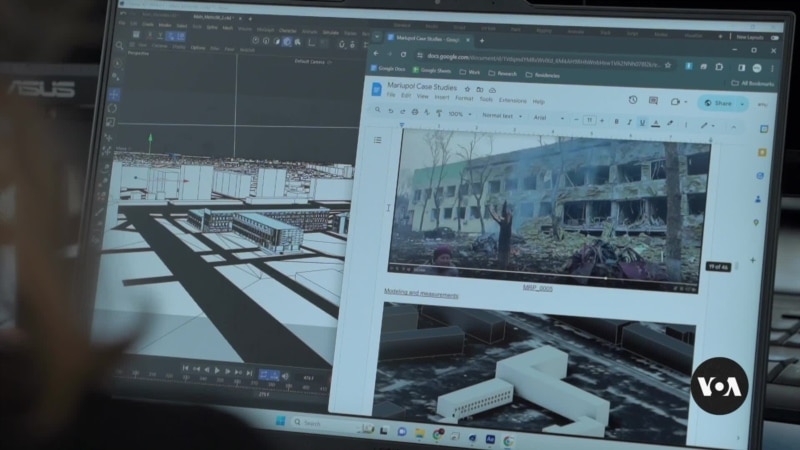Open the Extensions menu in Google Docs

(513, 100)
